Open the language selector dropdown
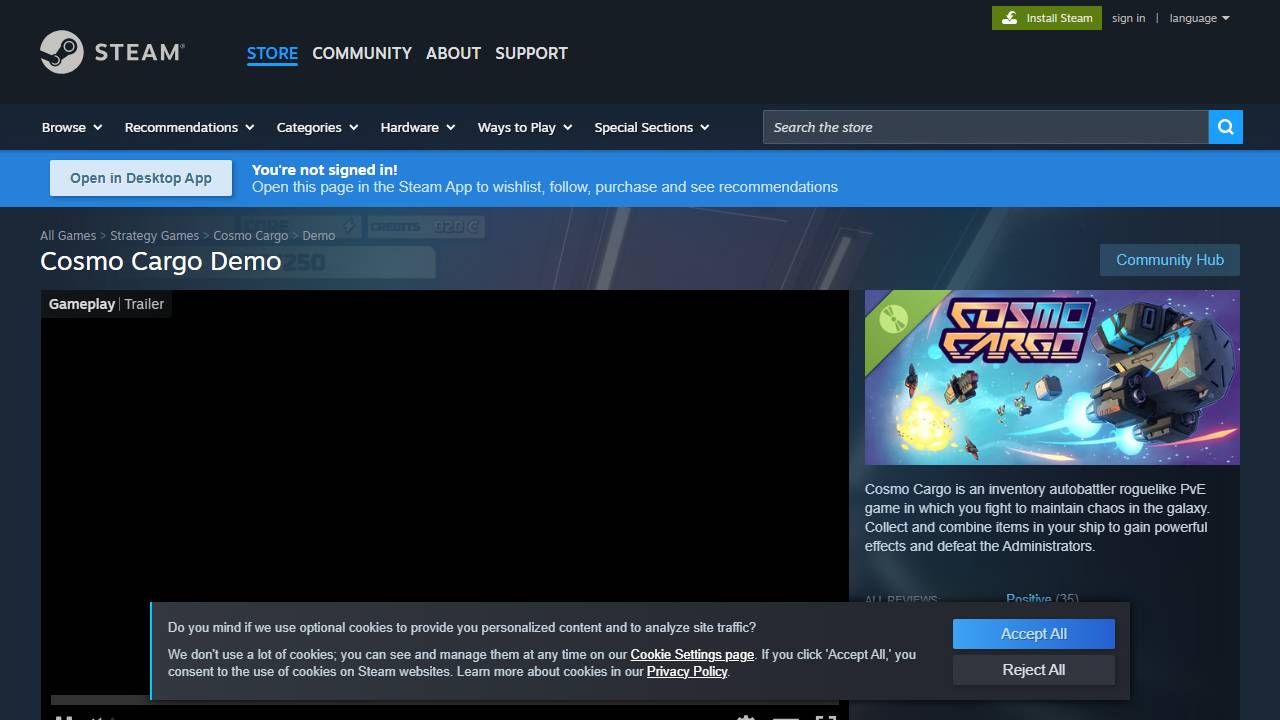Image resolution: width=1280 pixels, height=720 pixels. [1199, 18]
